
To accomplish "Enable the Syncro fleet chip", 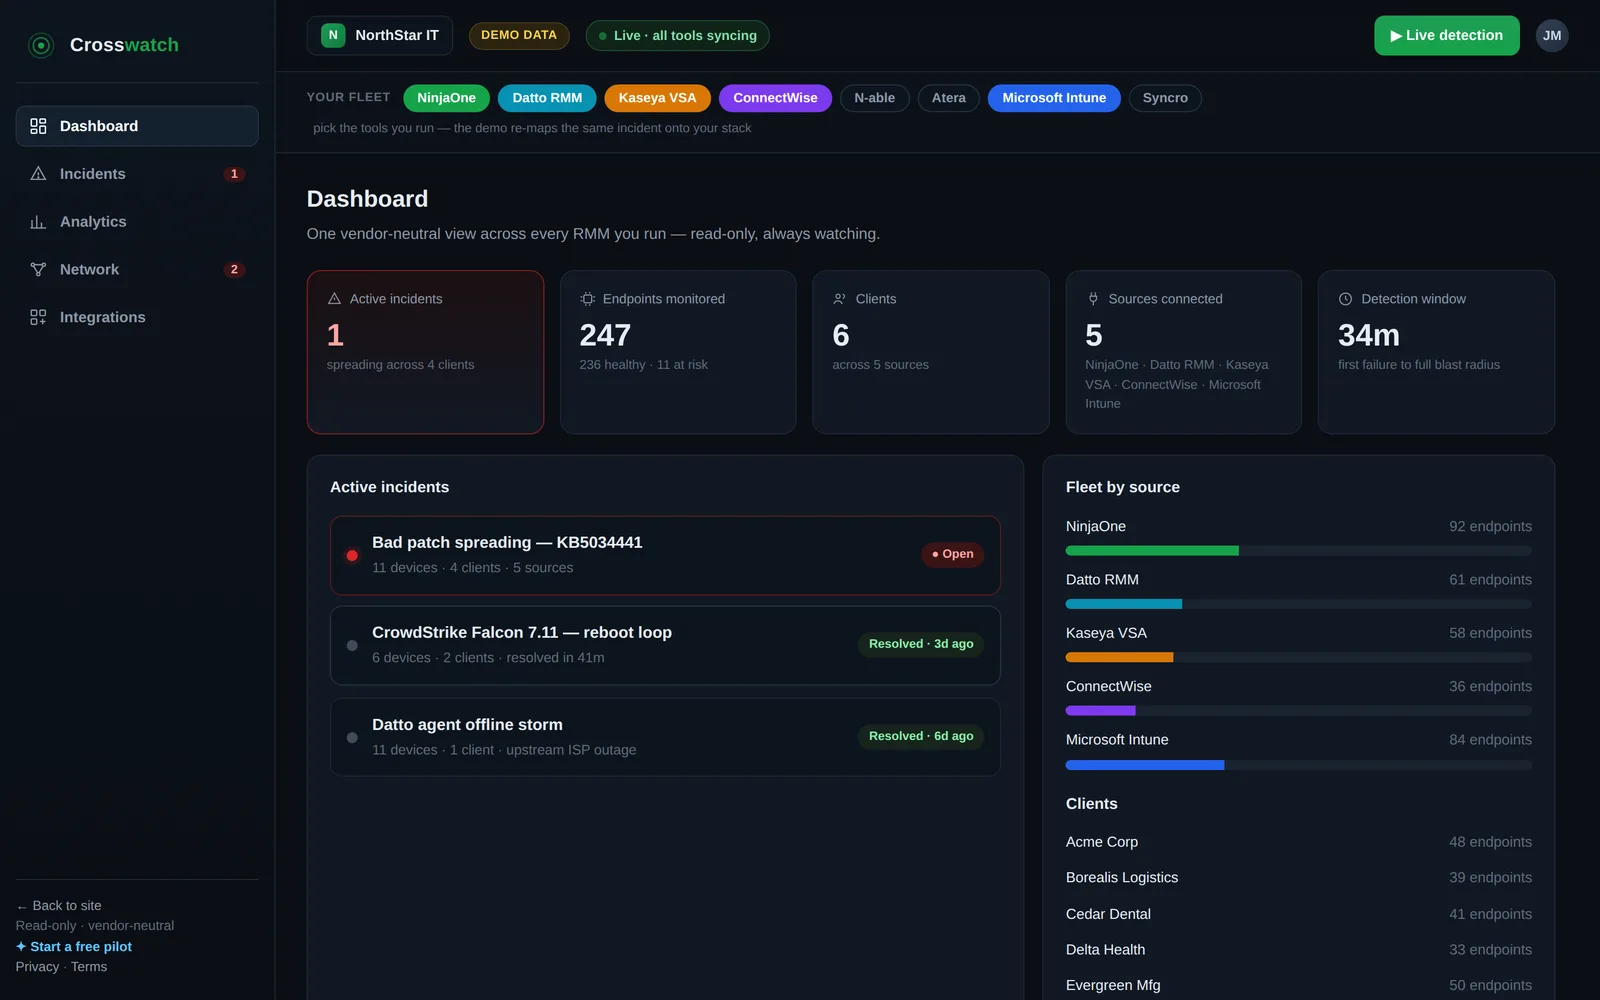I will (1165, 98).
